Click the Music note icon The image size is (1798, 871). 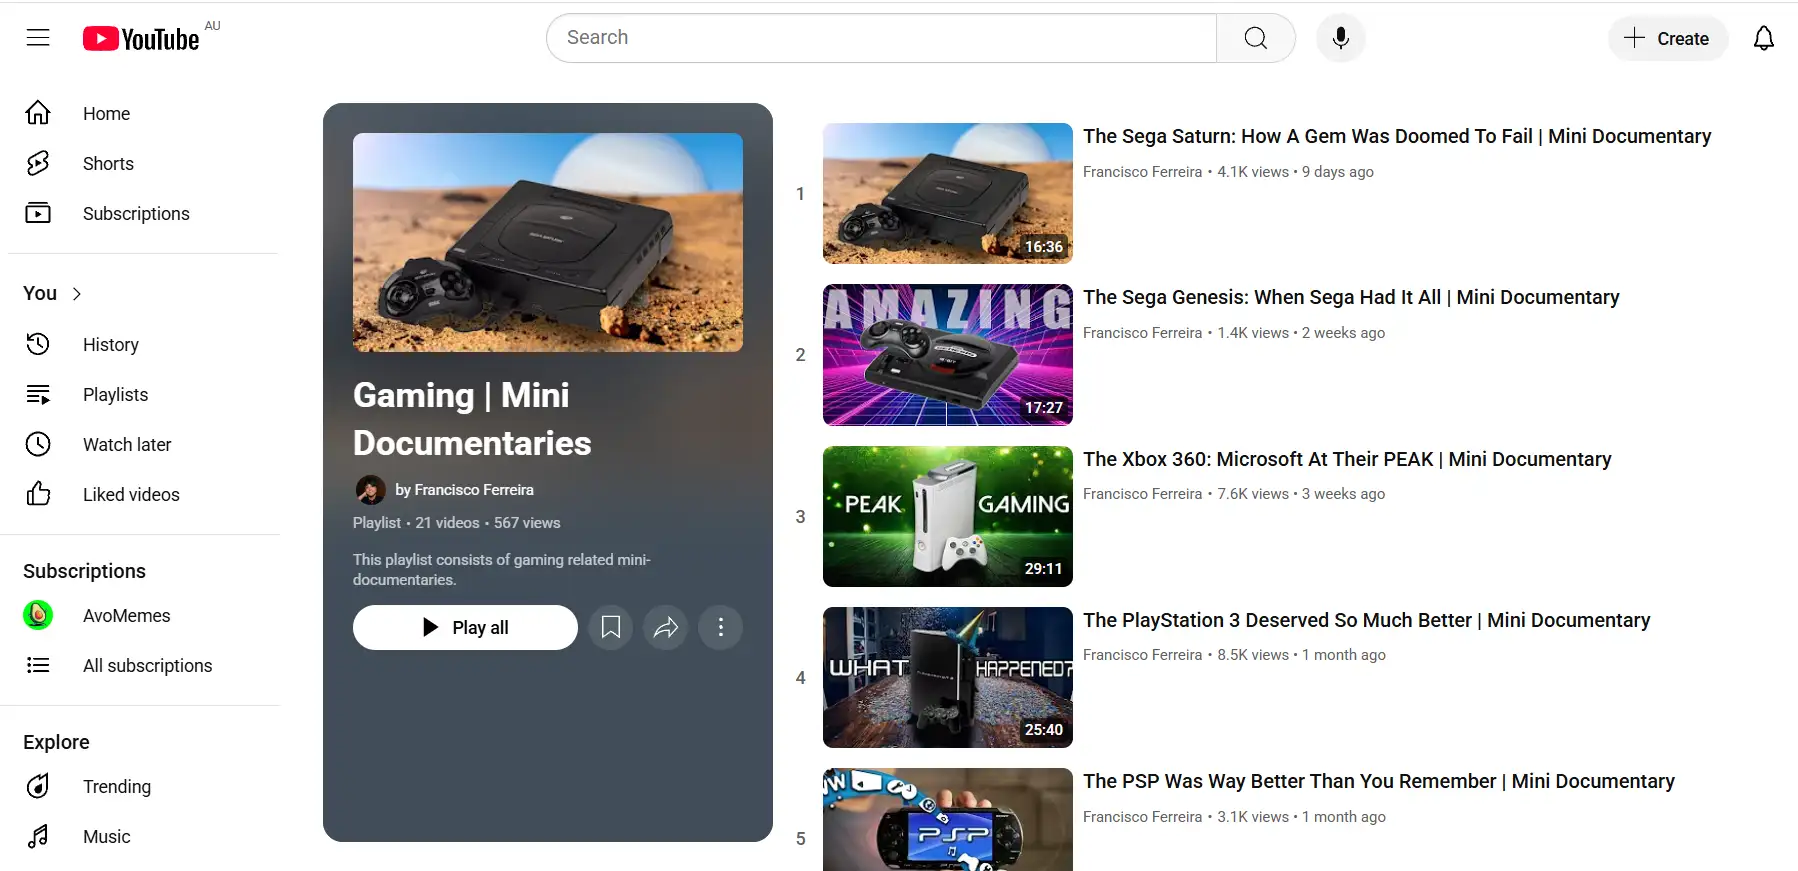(38, 836)
